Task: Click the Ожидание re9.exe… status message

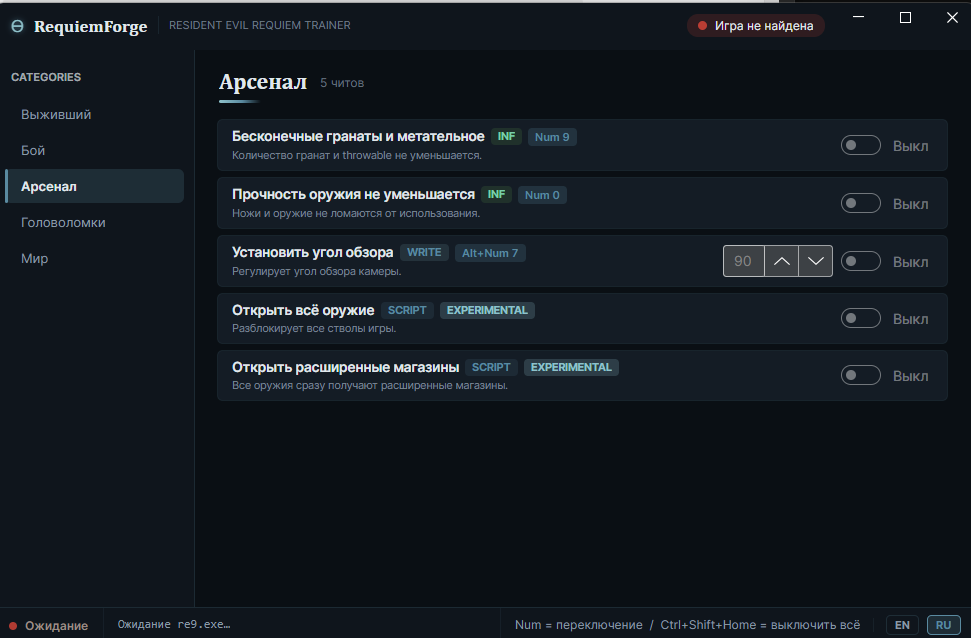Action: 174,624
